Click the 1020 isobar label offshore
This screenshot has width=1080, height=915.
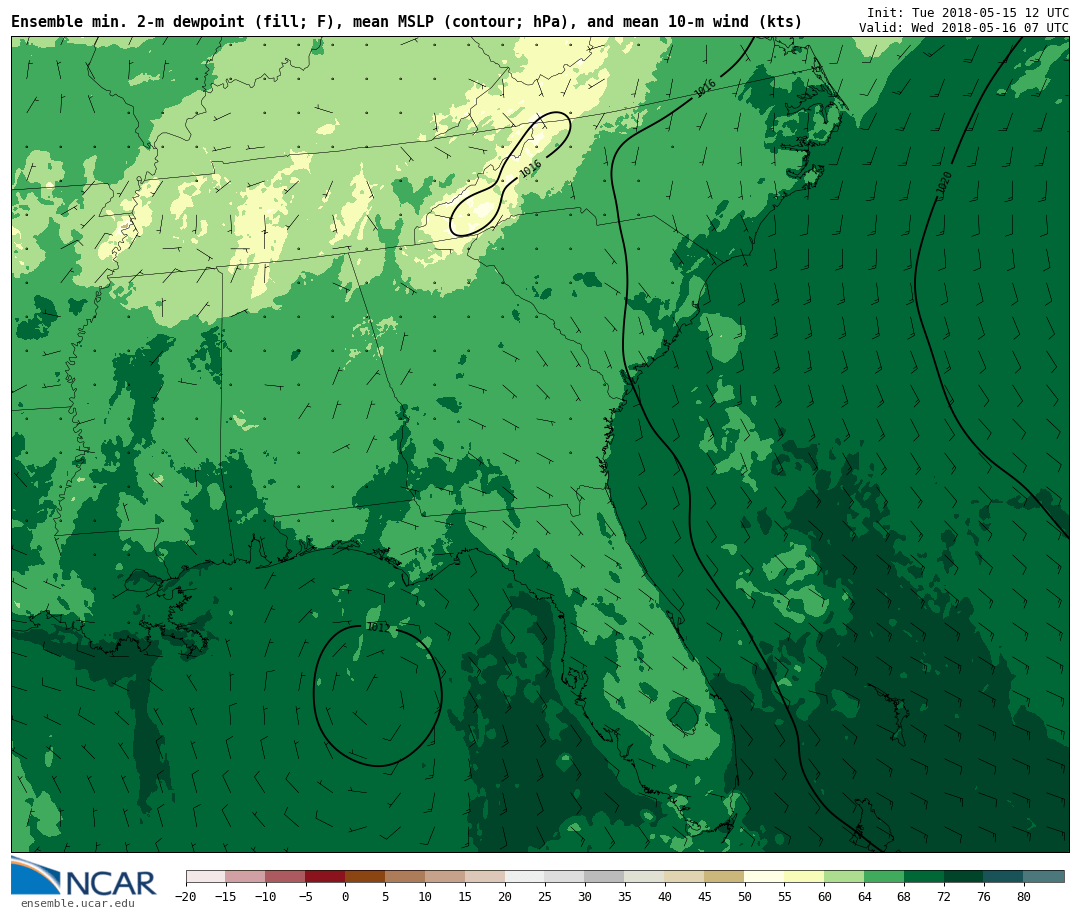coord(944,183)
